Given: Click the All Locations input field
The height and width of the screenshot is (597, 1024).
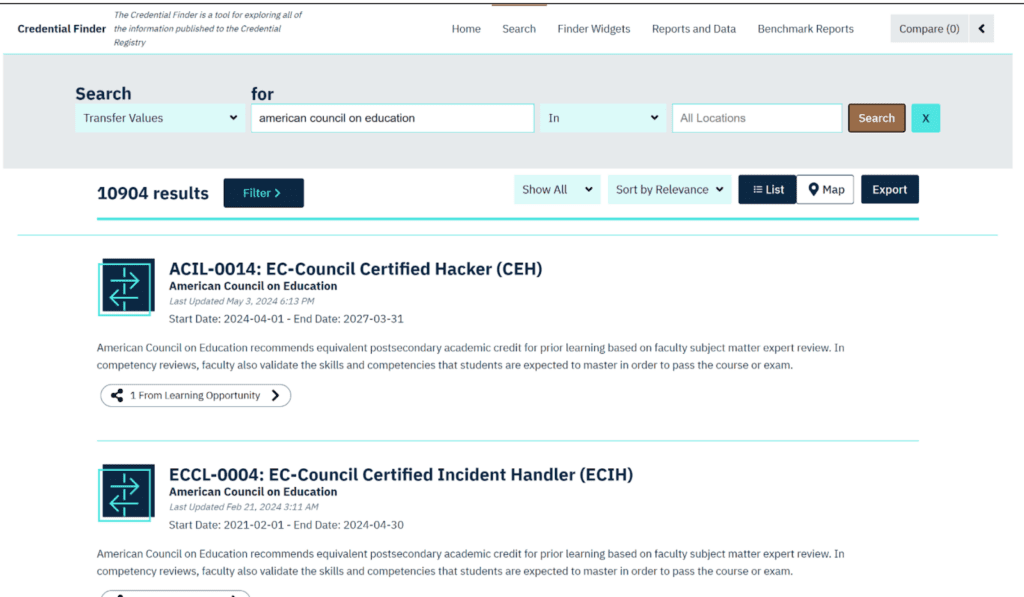Looking at the screenshot, I should pos(757,117).
